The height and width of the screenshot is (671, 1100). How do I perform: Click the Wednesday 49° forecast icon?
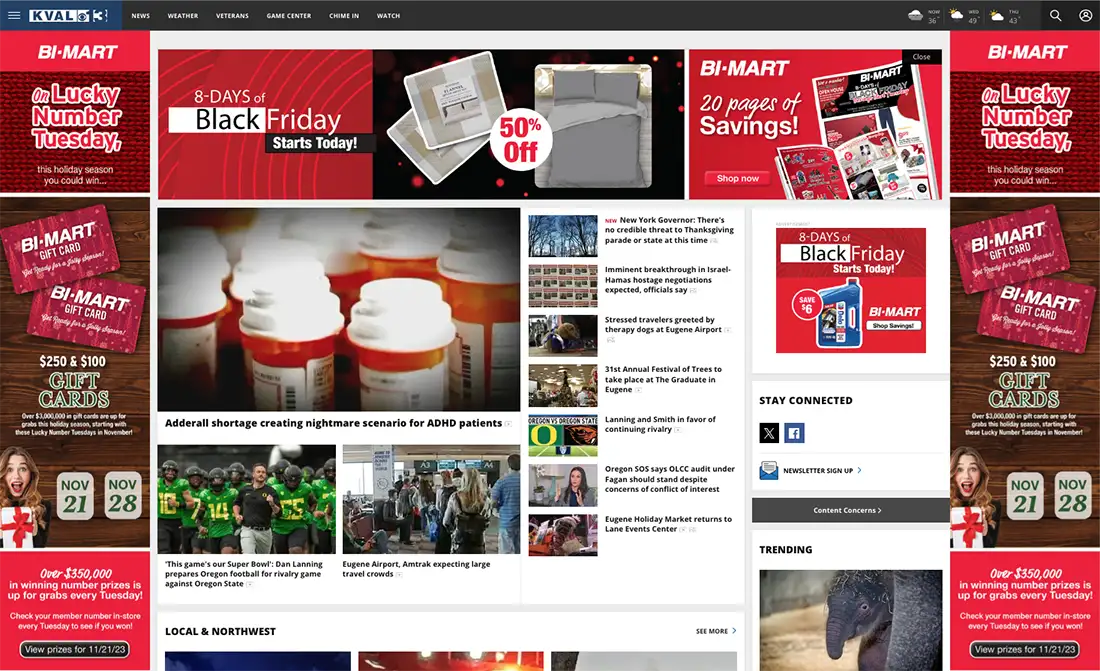click(x=955, y=15)
